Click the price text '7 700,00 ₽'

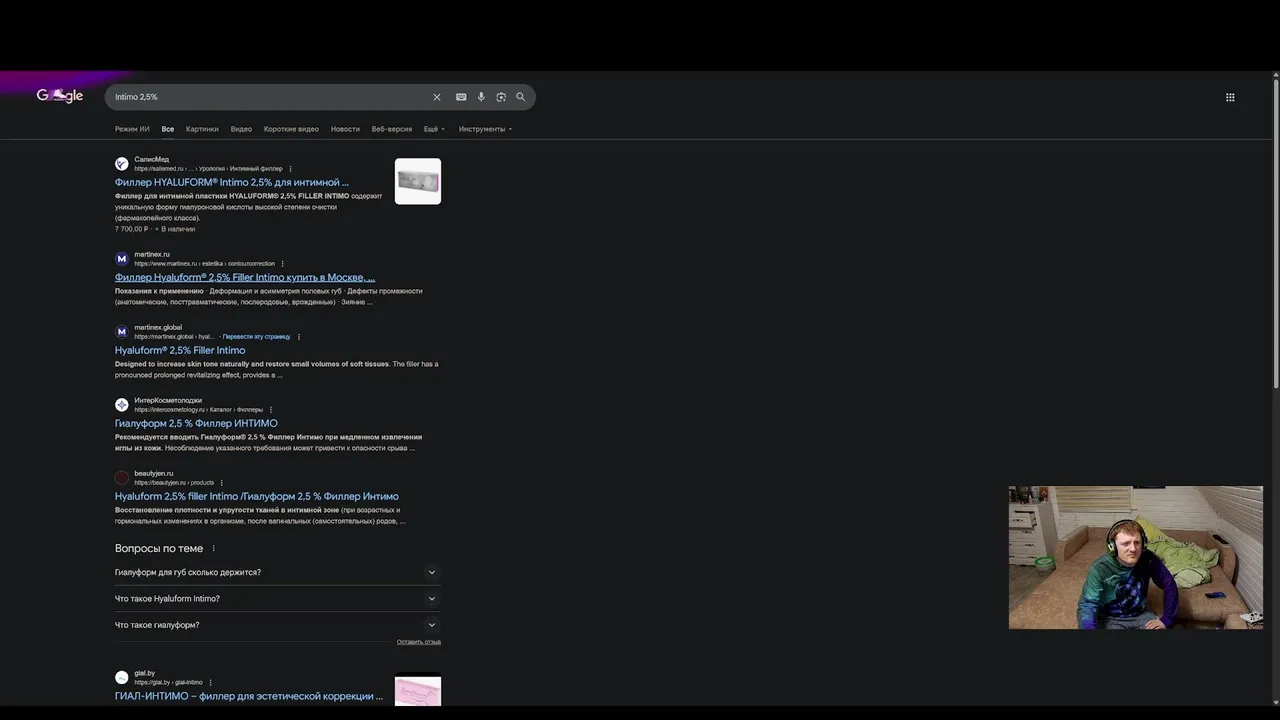tap(132, 229)
